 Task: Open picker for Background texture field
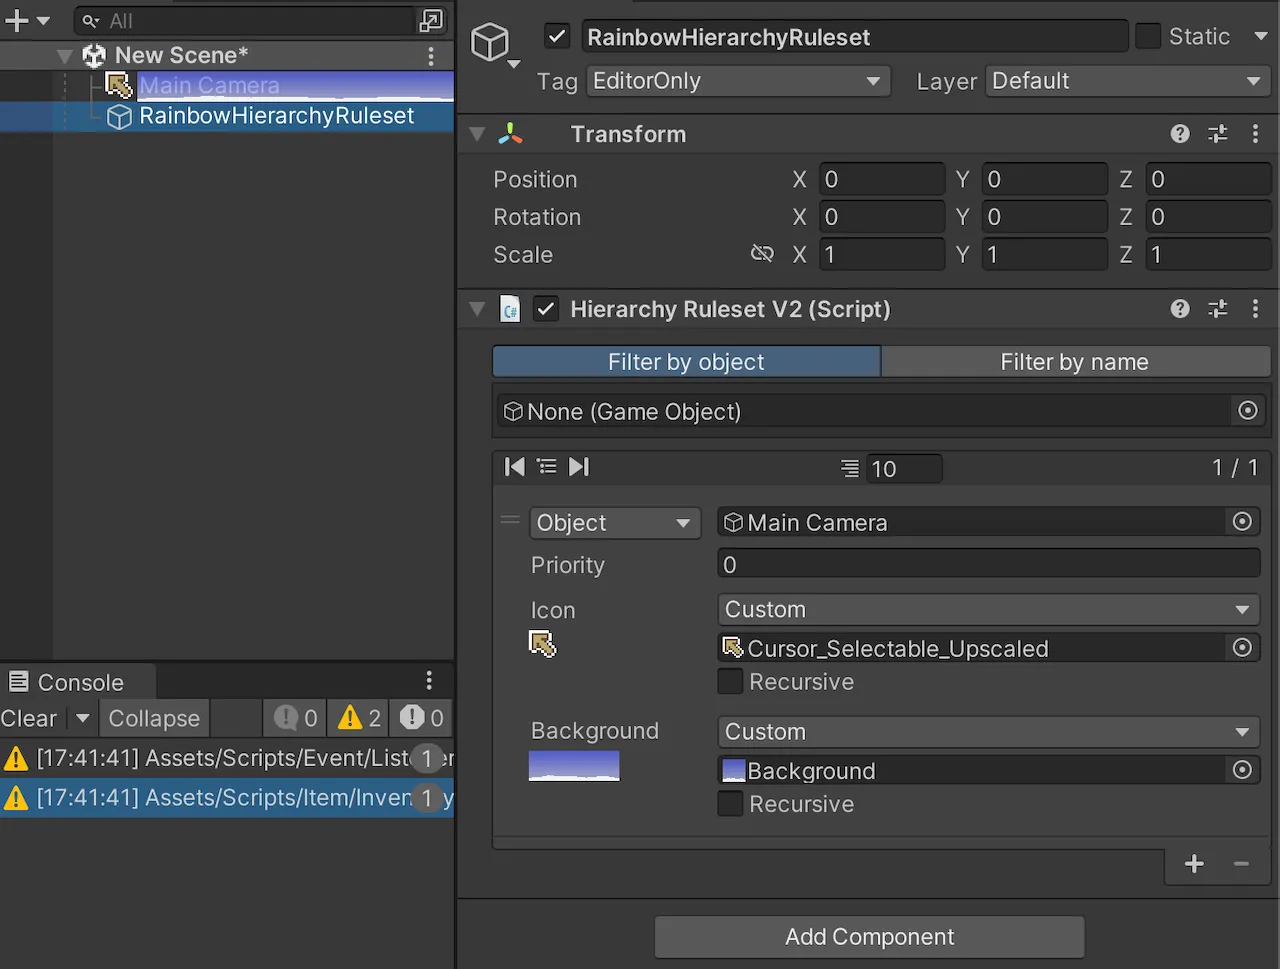click(x=1243, y=770)
